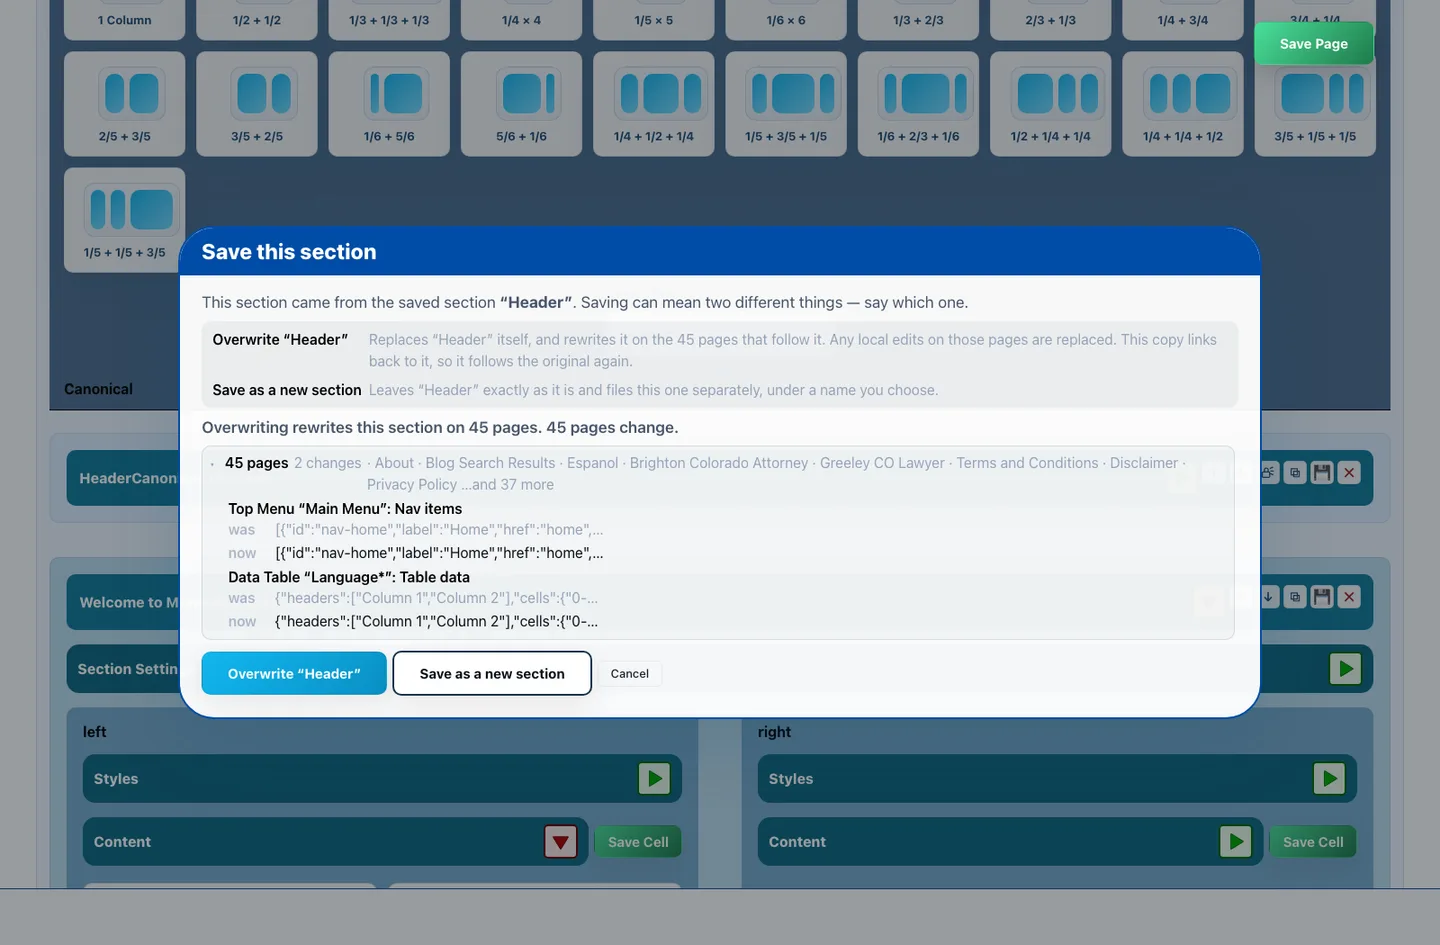
Task: Delete the HeaderCanon section with red X
Action: (1349, 473)
